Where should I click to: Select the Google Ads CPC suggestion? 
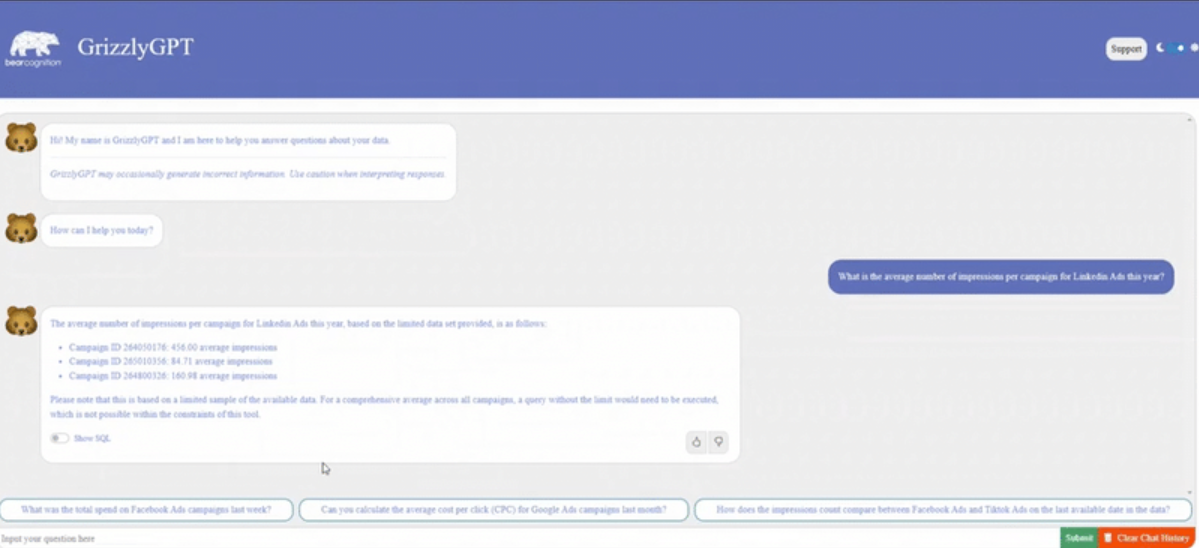click(x=493, y=510)
